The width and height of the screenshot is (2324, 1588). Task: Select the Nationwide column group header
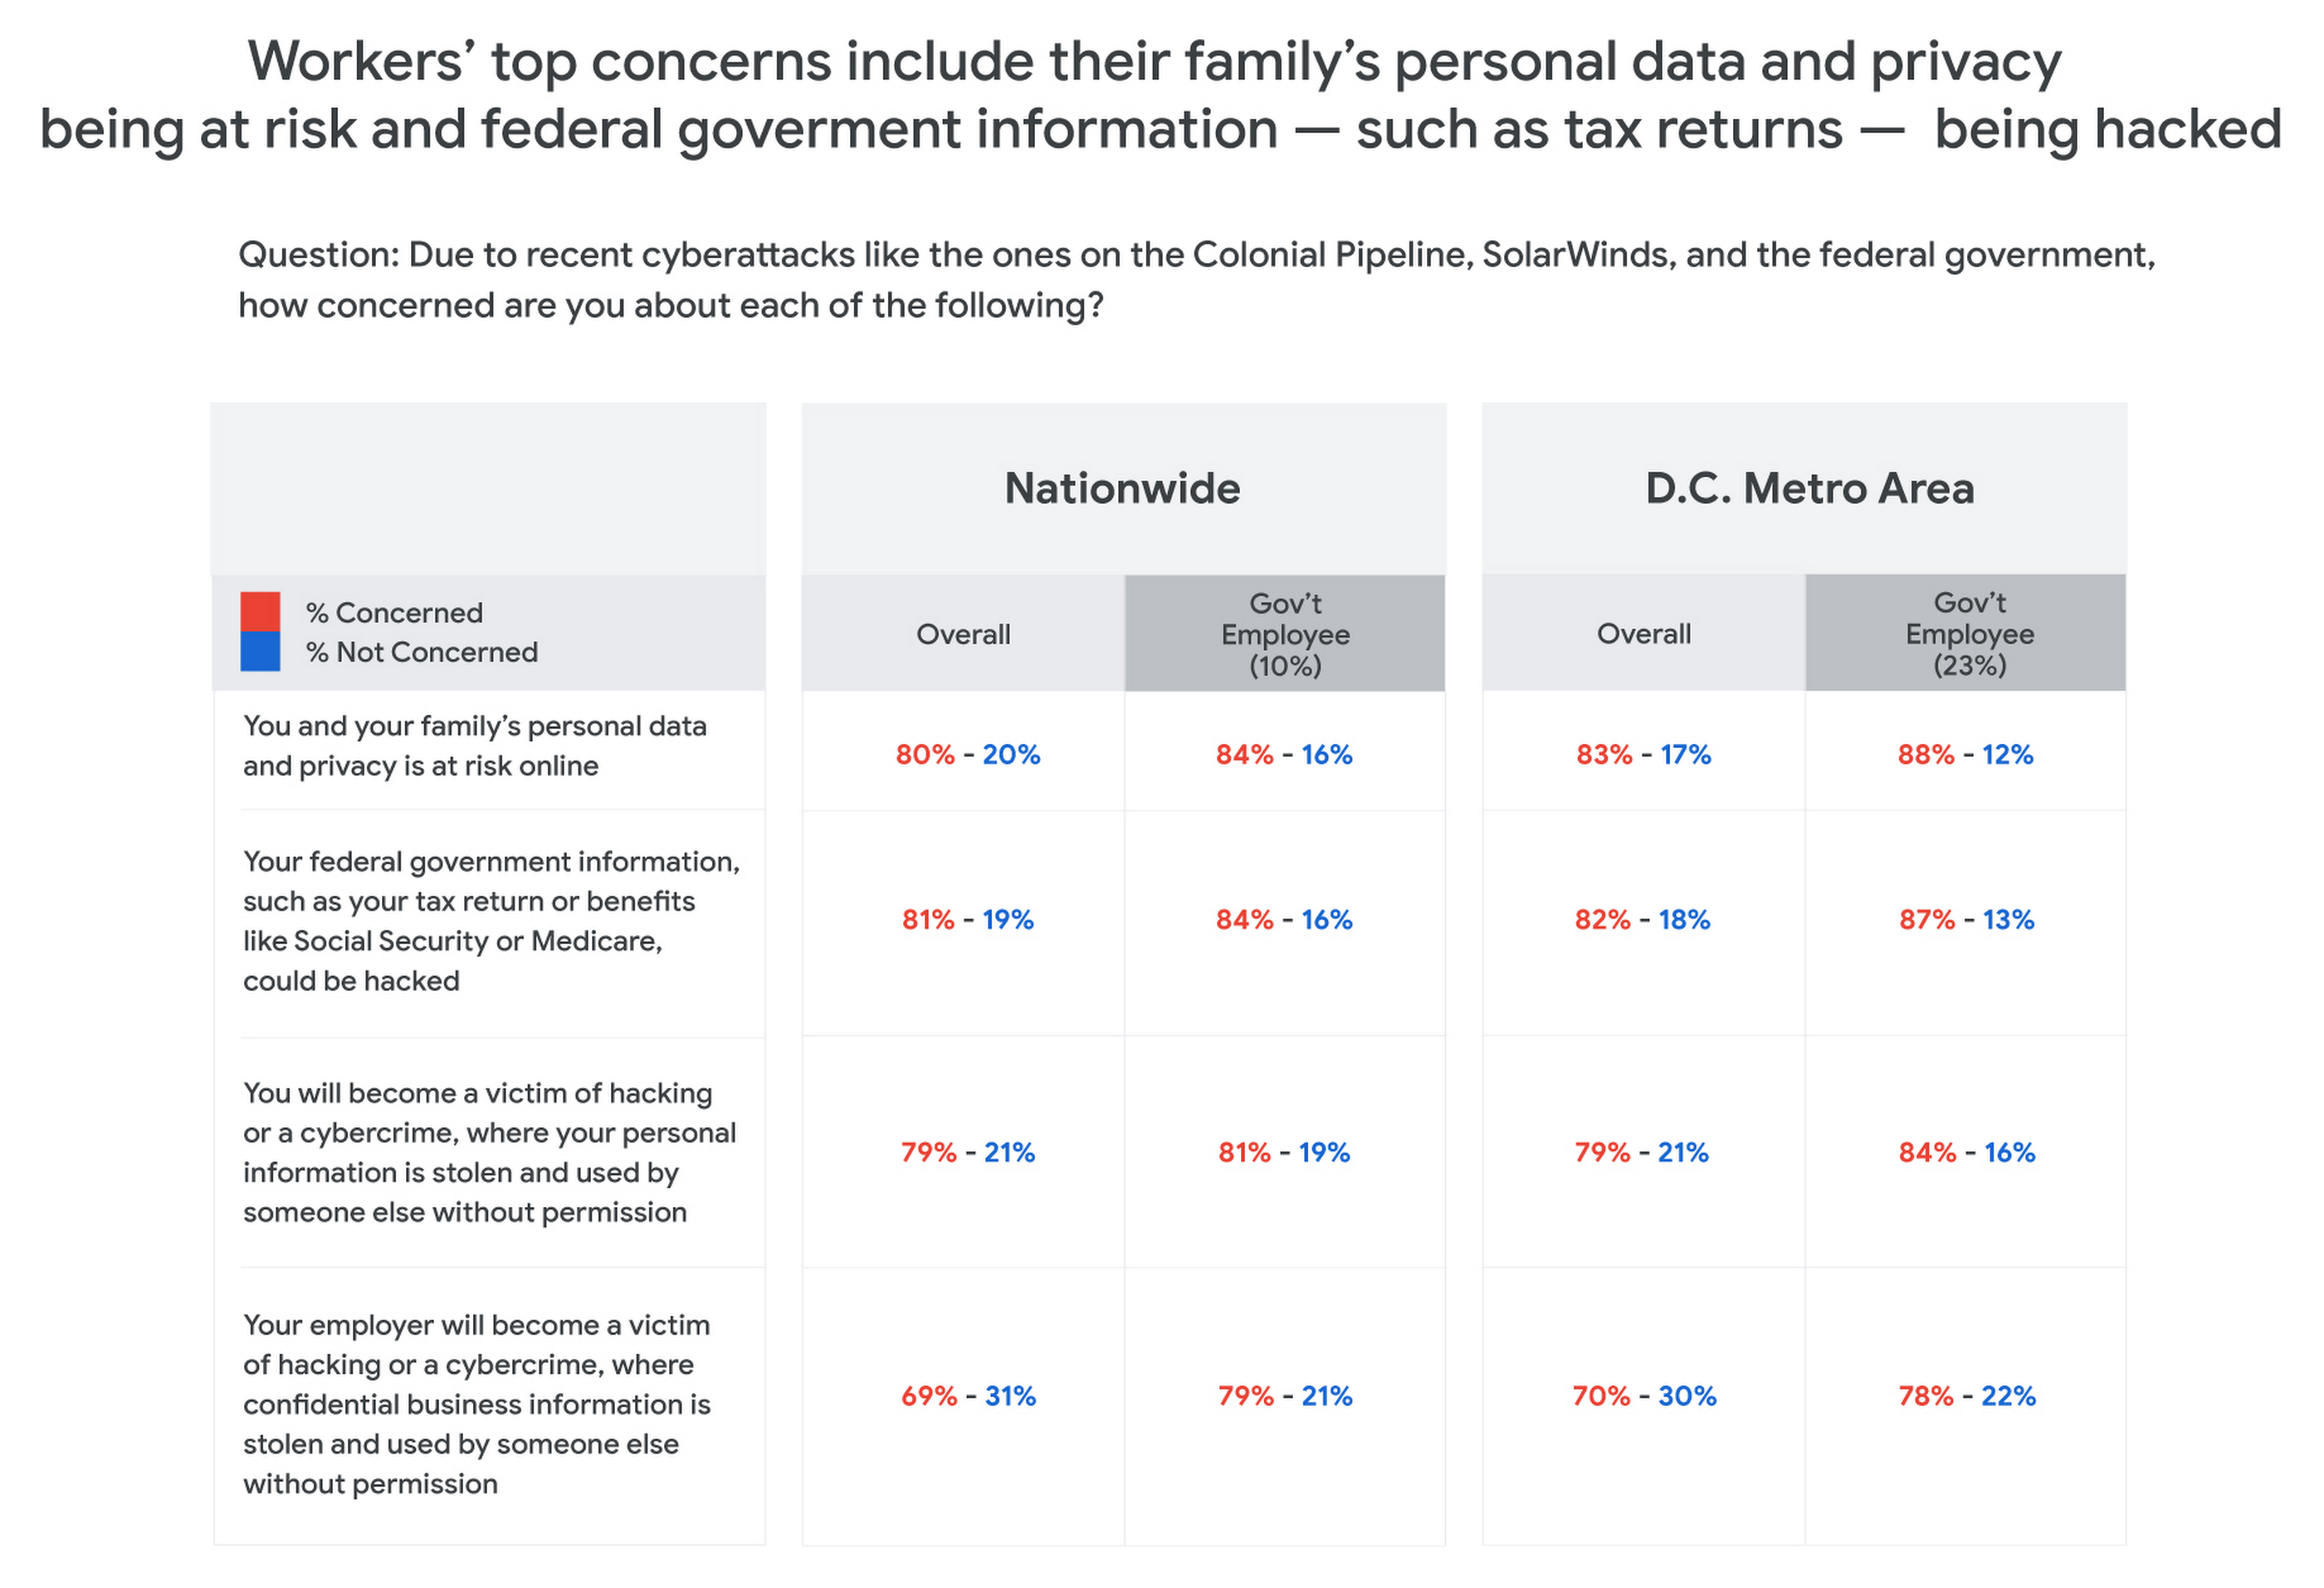(1122, 488)
